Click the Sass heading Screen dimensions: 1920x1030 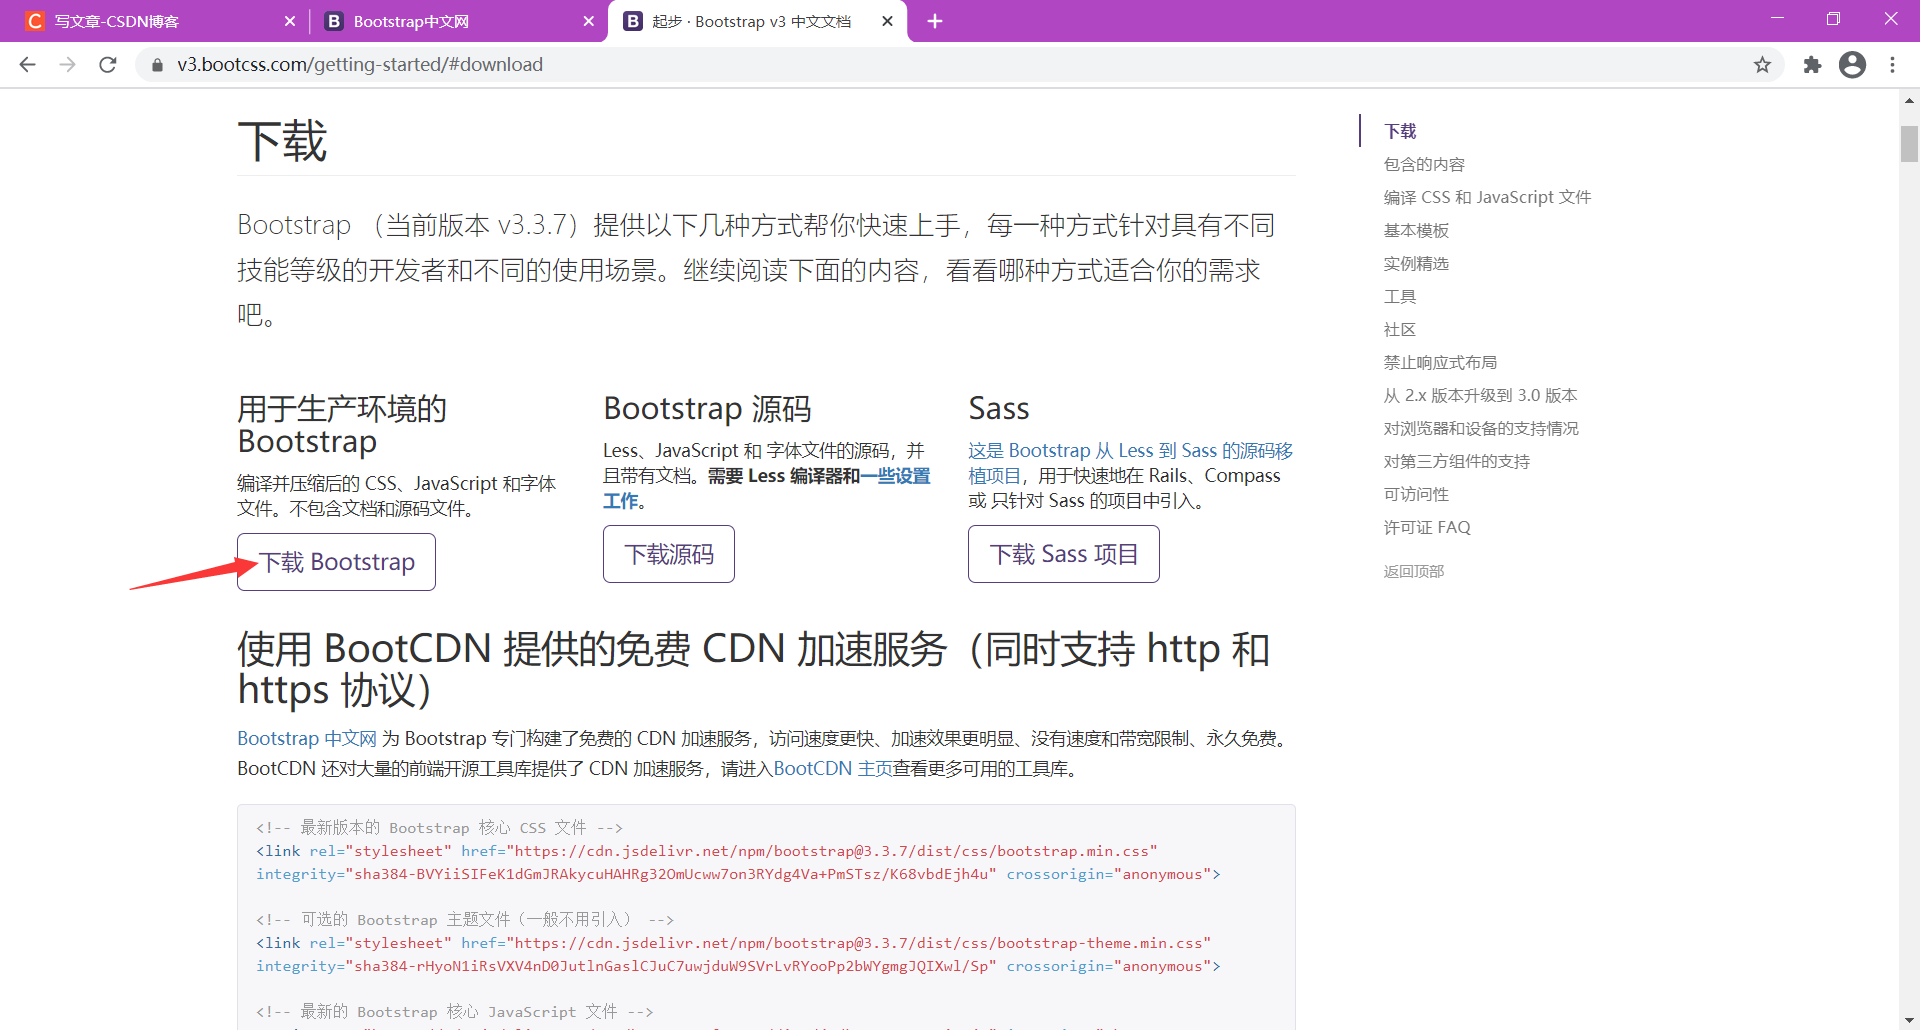999,408
